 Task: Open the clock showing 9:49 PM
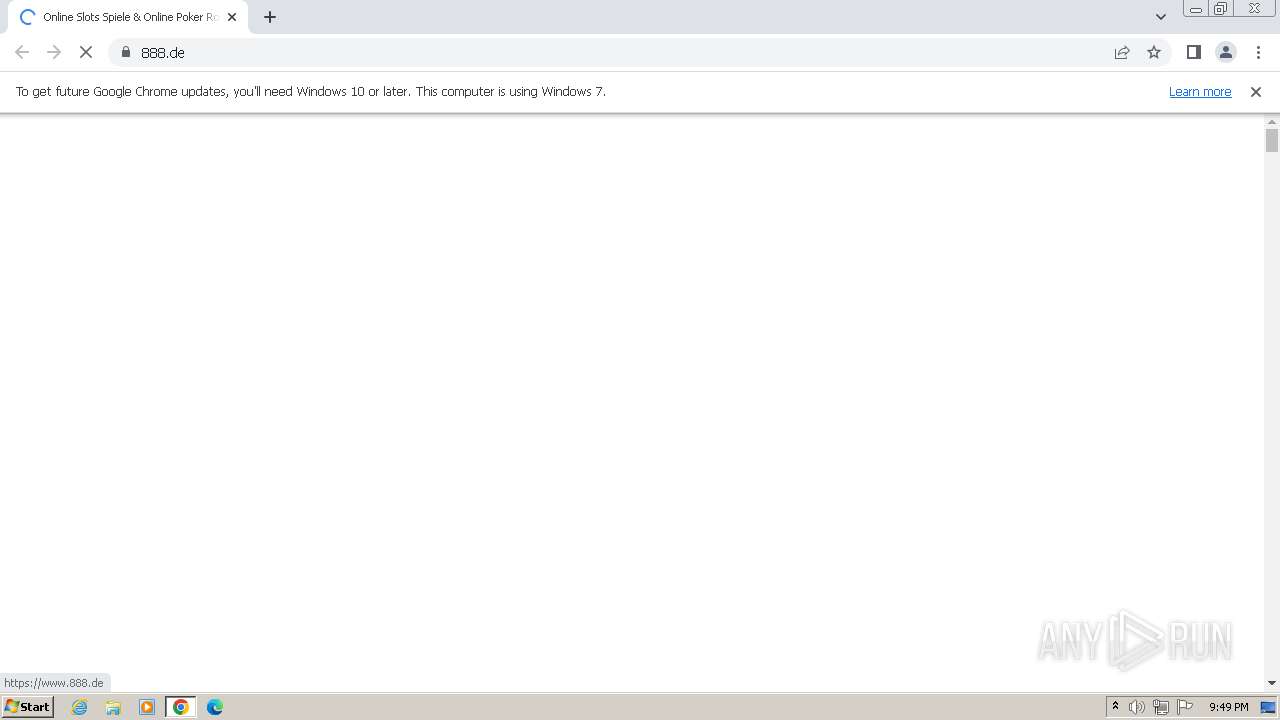coord(1228,707)
